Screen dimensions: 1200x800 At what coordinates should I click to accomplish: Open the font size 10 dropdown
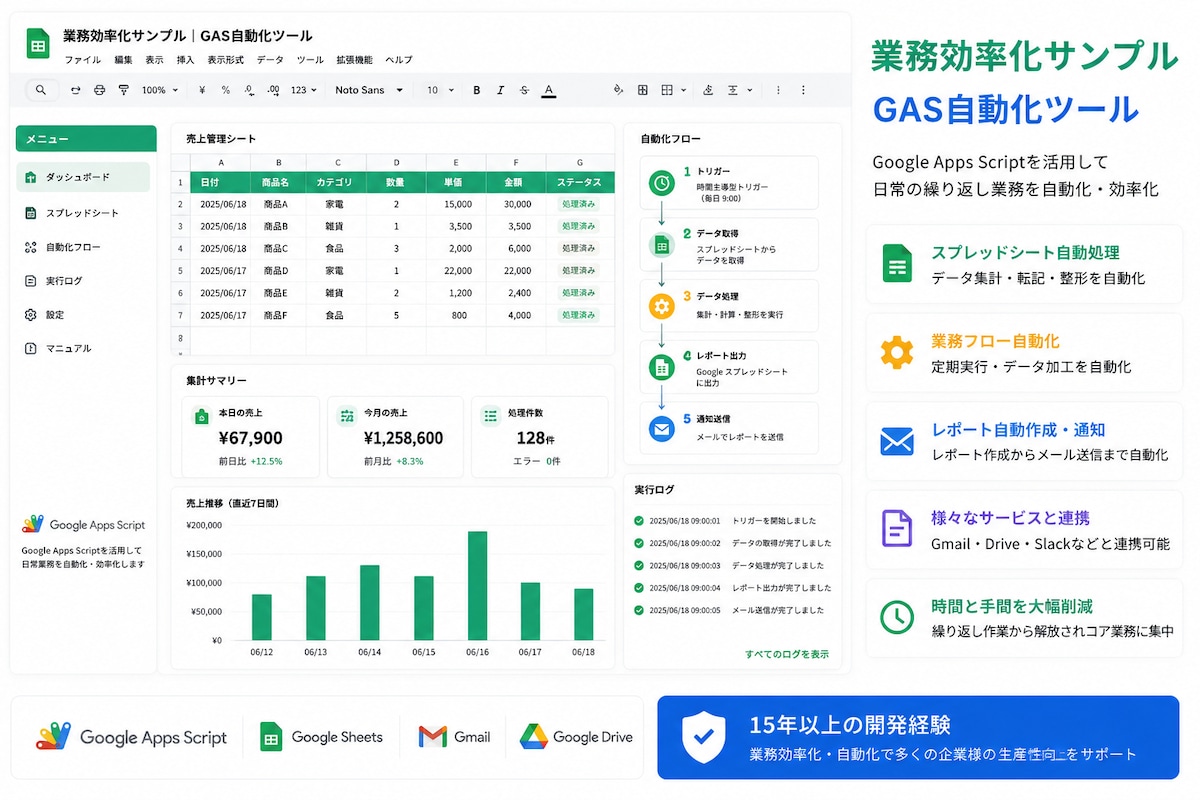(440, 90)
